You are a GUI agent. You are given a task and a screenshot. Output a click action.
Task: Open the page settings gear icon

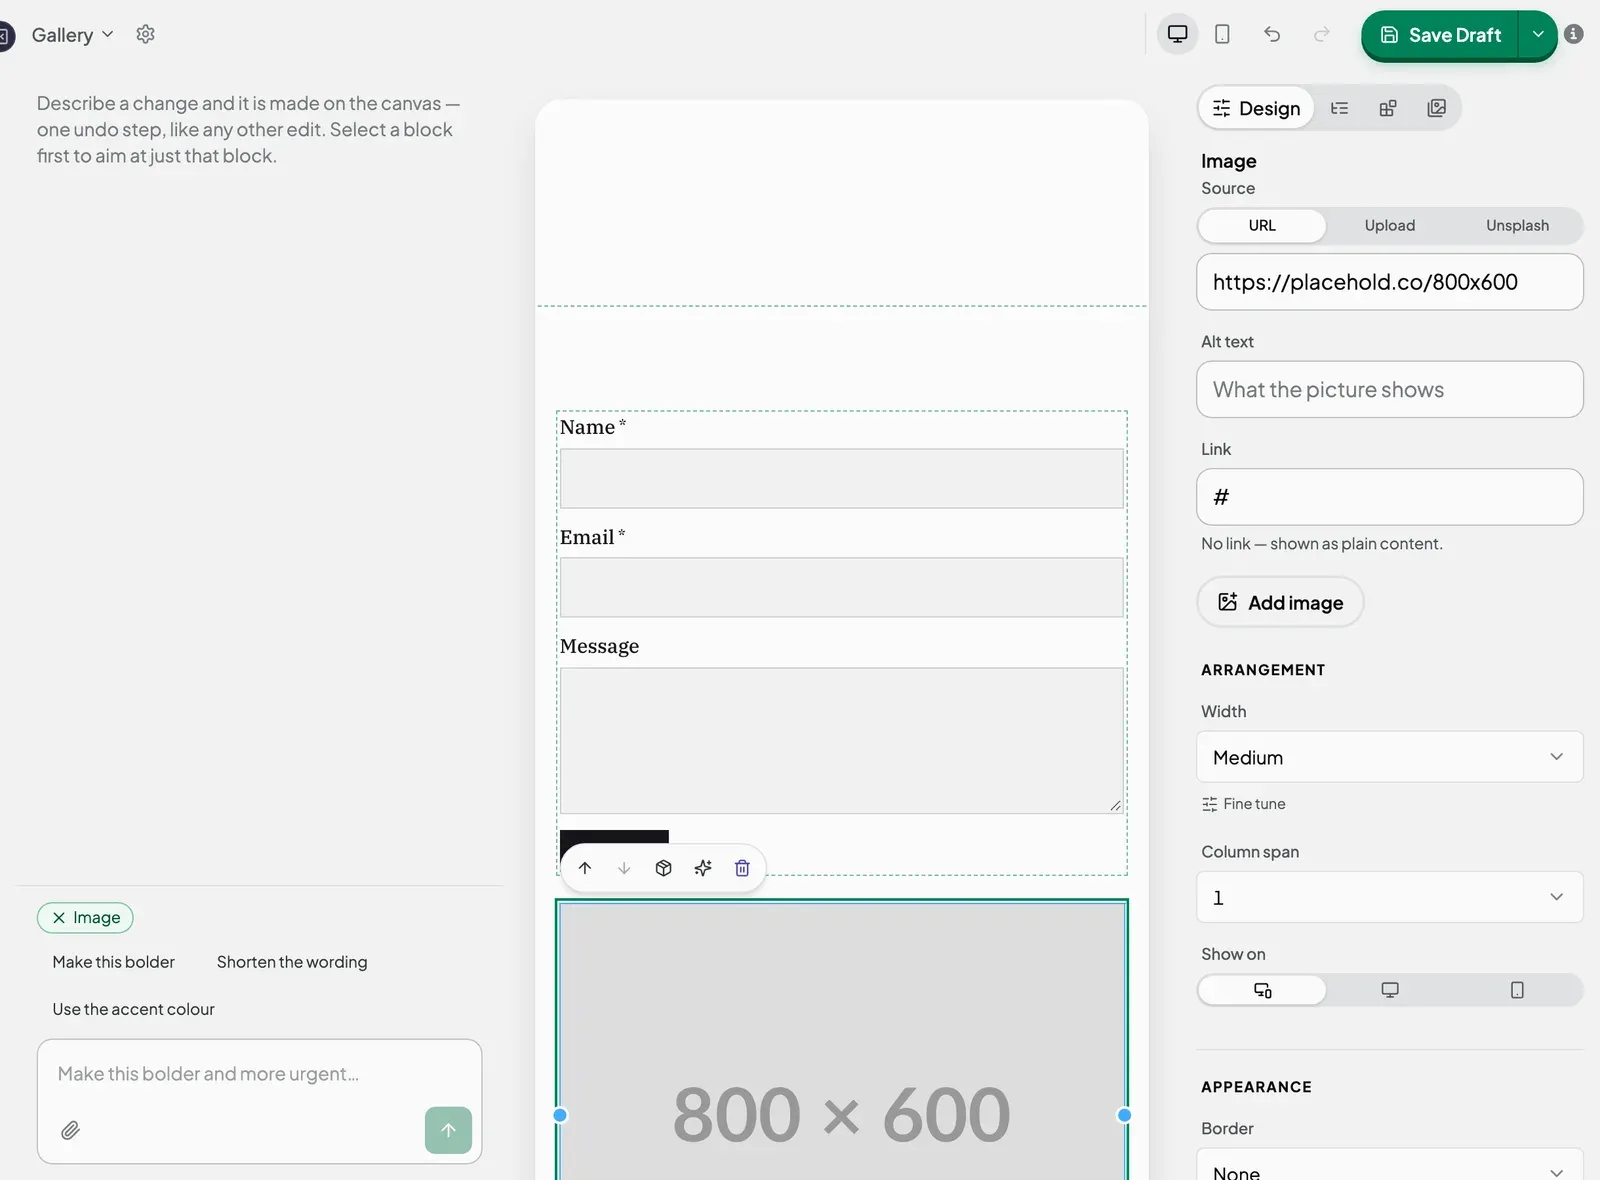tap(145, 34)
